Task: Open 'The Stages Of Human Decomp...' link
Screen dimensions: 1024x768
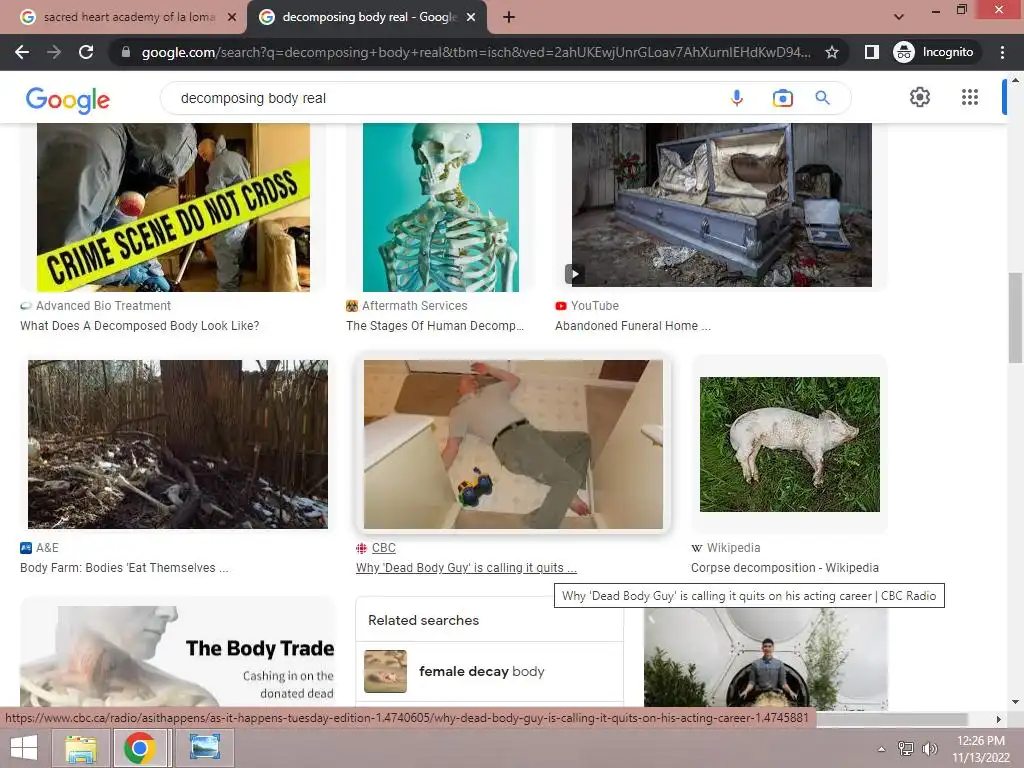Action: [x=435, y=325]
